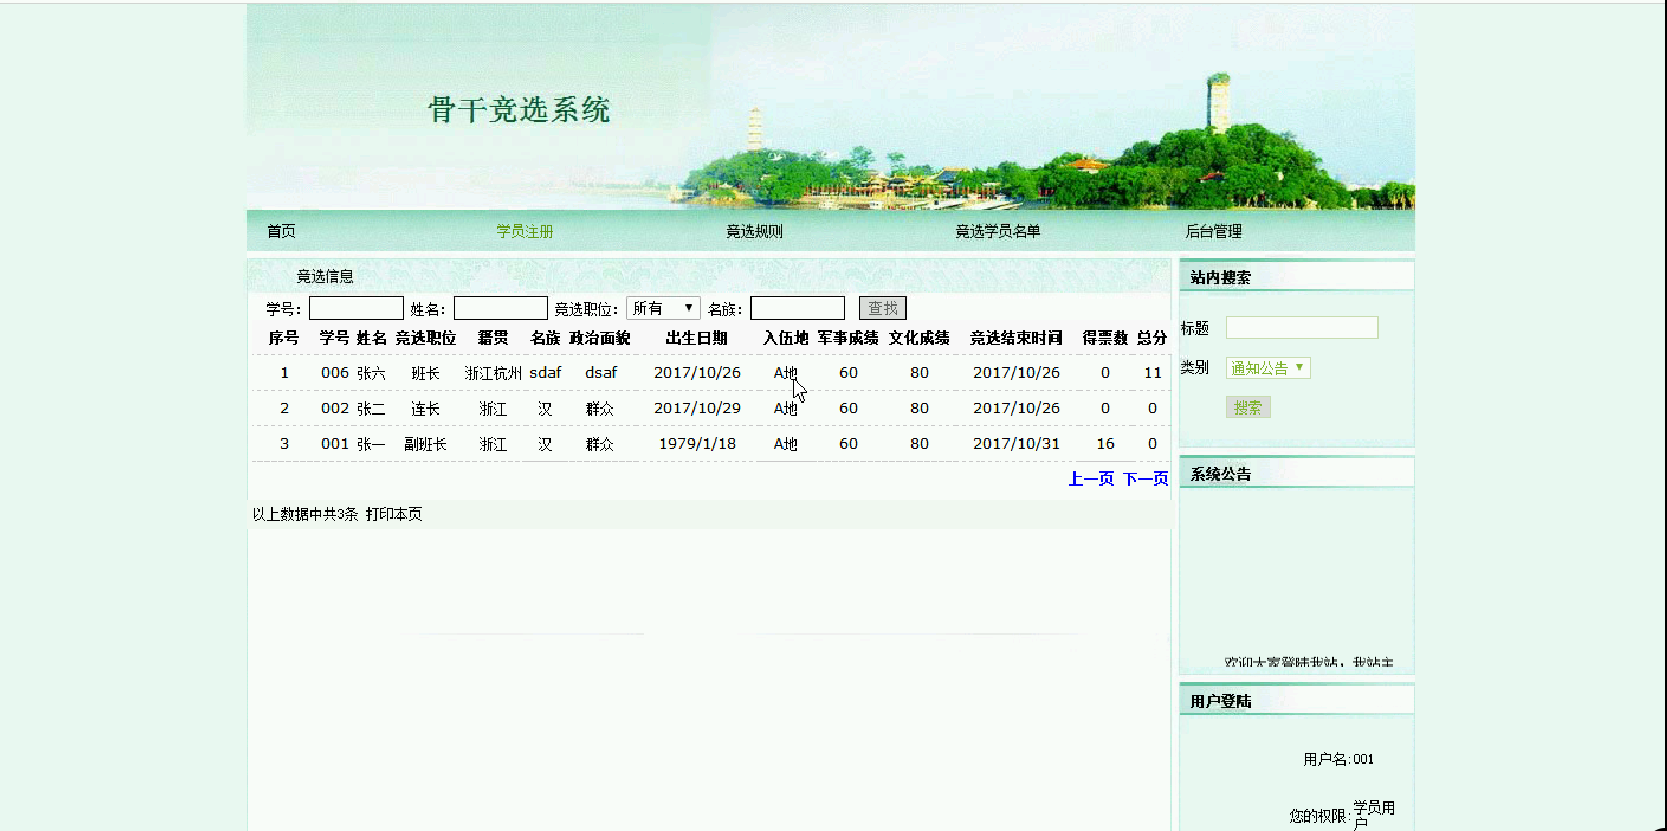1667x831 pixels.
Task: Click the 打印本页 link
Action: click(x=394, y=514)
